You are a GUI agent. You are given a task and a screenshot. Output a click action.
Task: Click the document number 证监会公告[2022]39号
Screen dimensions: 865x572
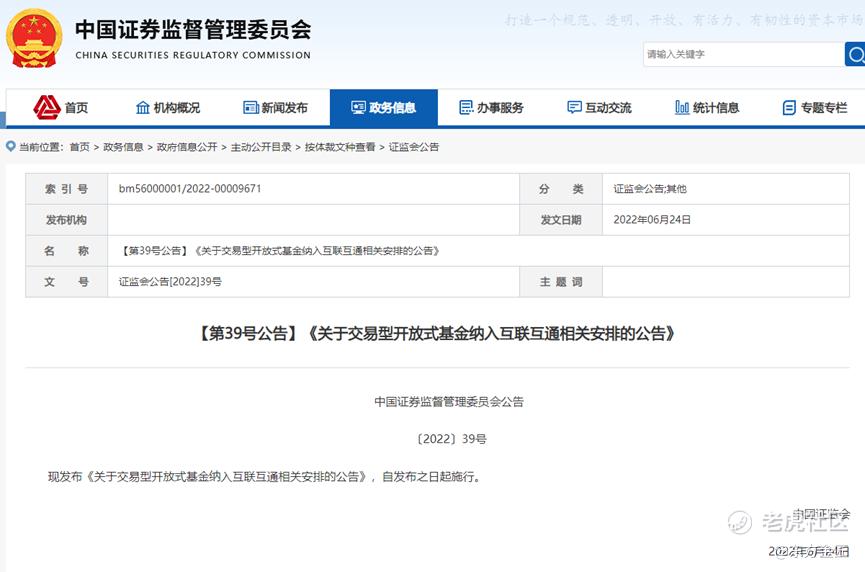170,282
